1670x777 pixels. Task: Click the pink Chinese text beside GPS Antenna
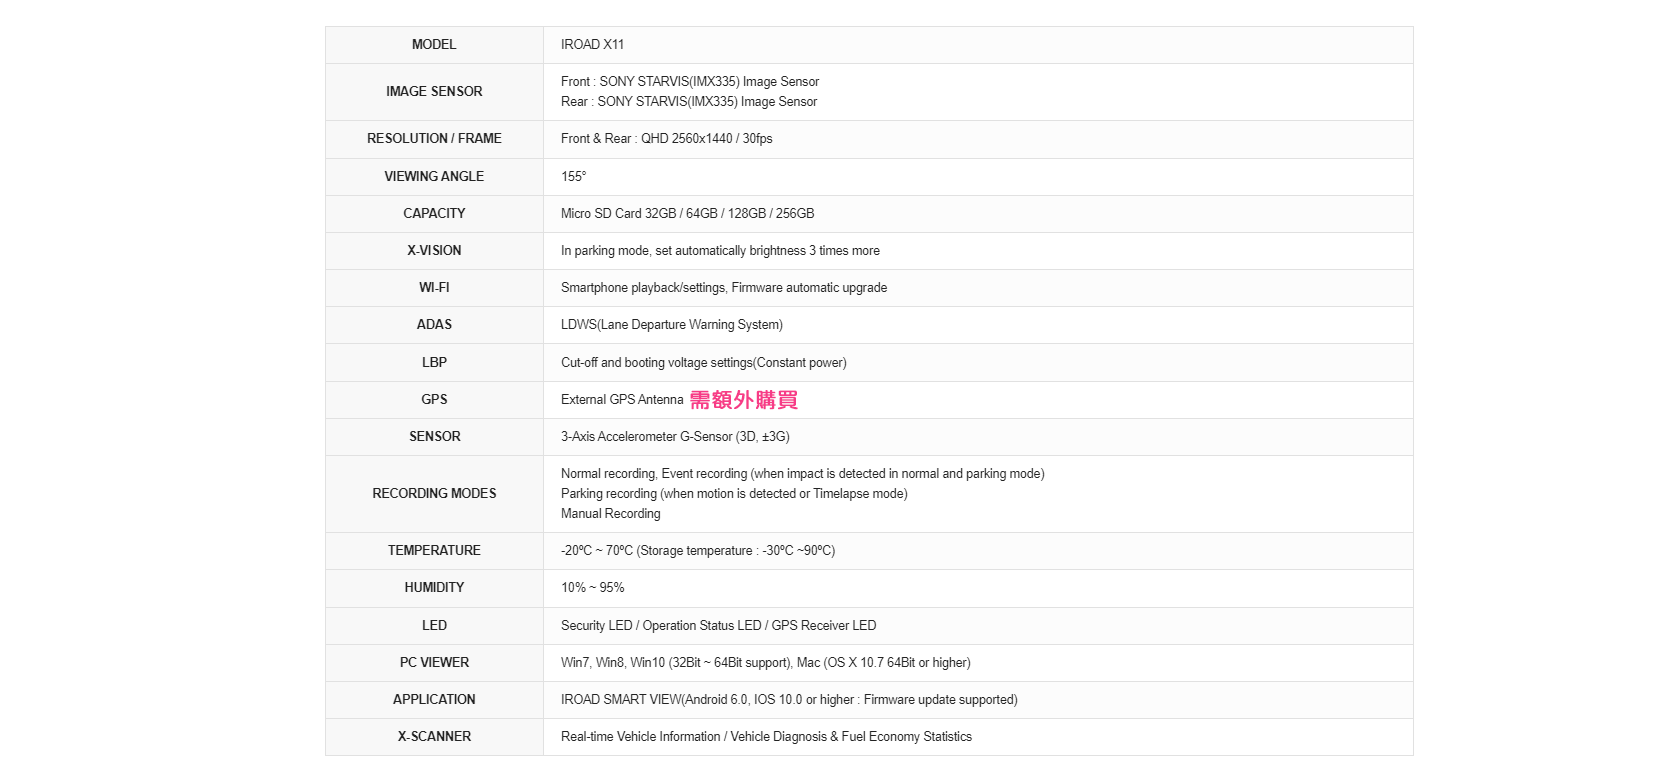743,400
